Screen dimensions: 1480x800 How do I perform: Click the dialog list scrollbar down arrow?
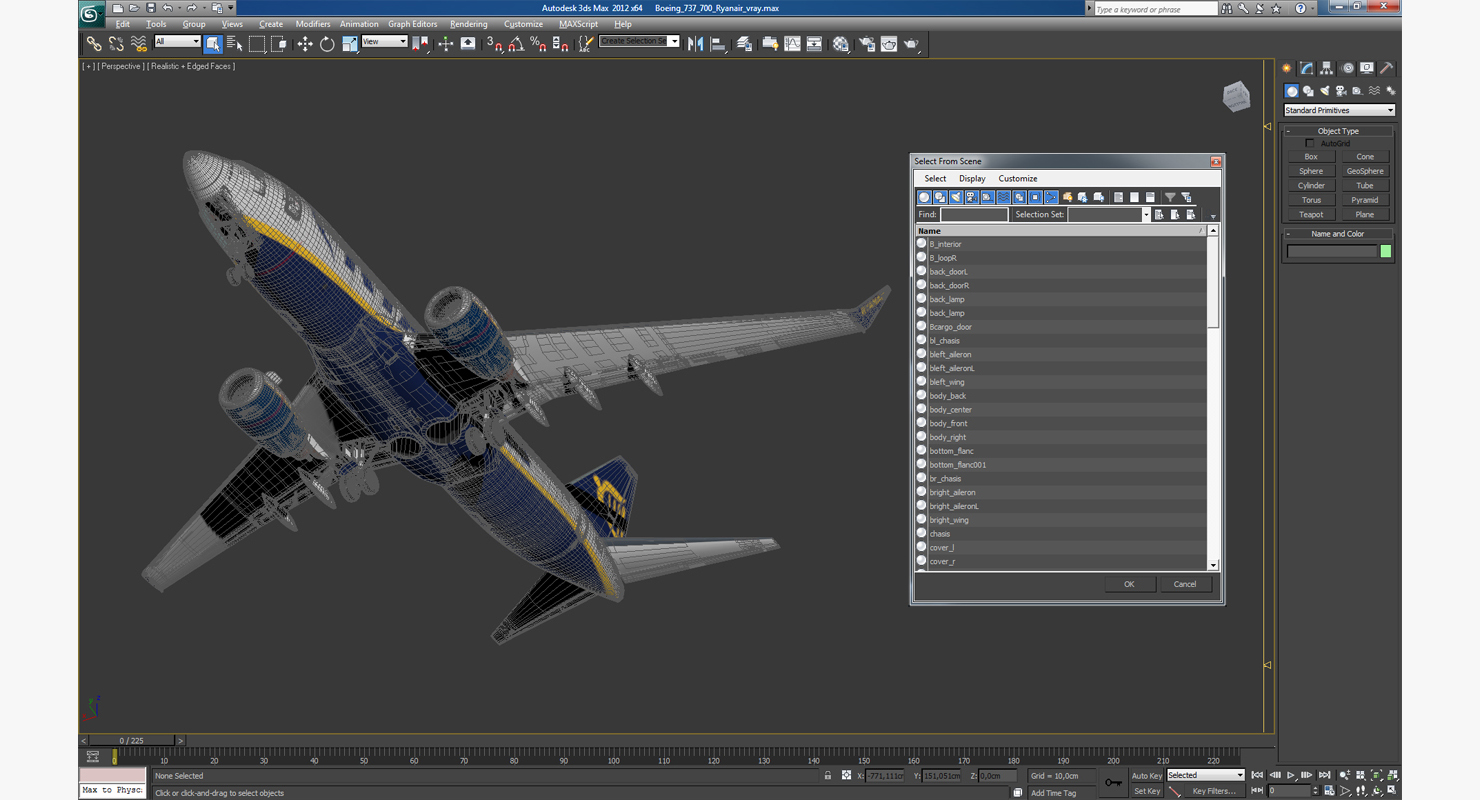click(1213, 566)
